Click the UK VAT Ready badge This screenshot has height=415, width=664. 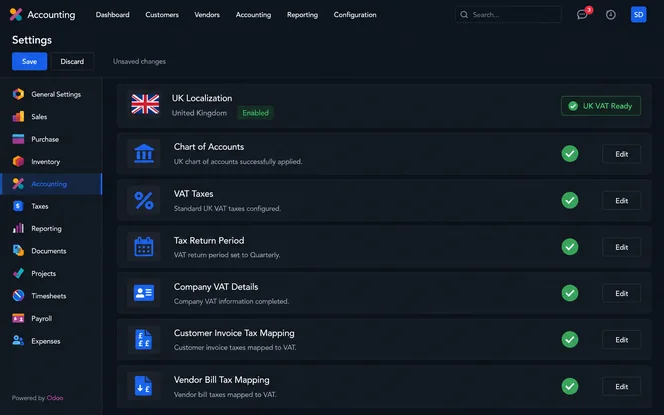600,106
